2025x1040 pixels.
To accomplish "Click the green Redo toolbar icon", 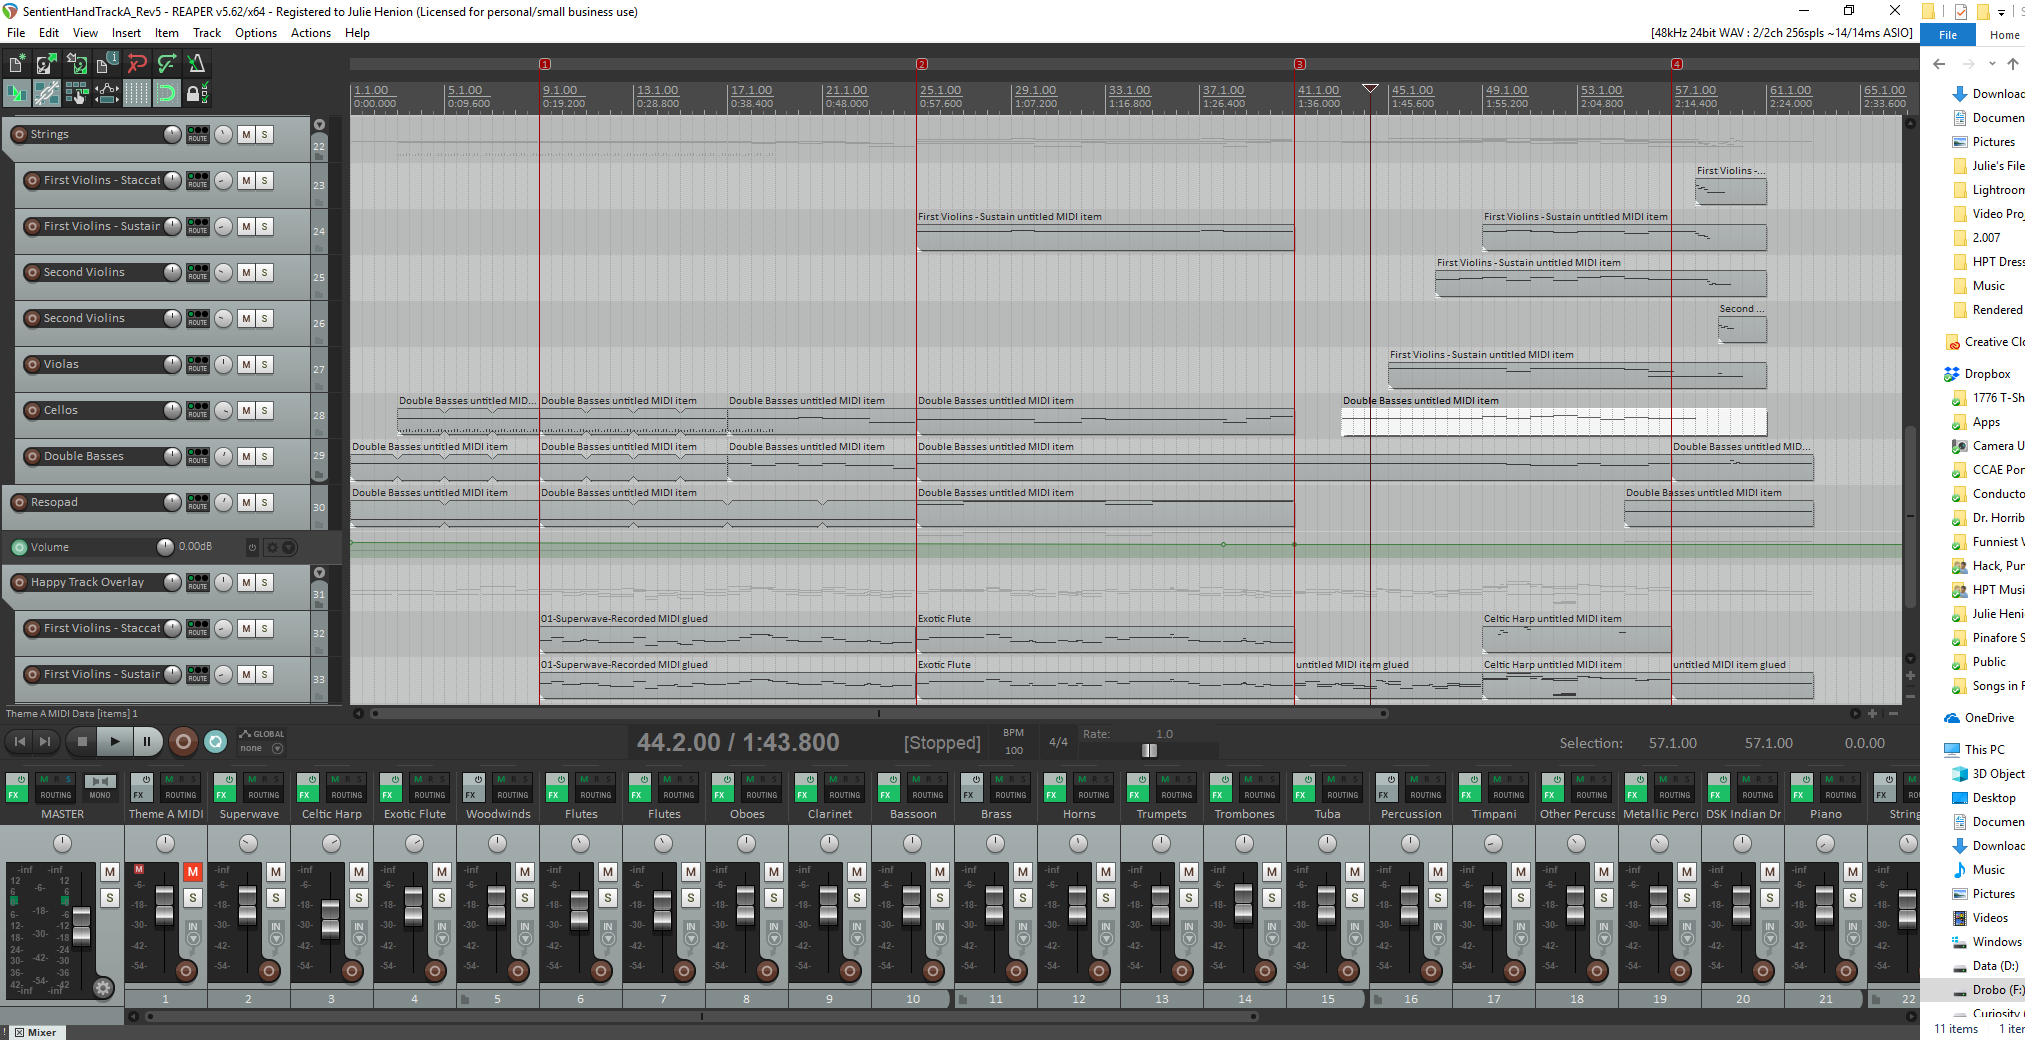I will (167, 64).
